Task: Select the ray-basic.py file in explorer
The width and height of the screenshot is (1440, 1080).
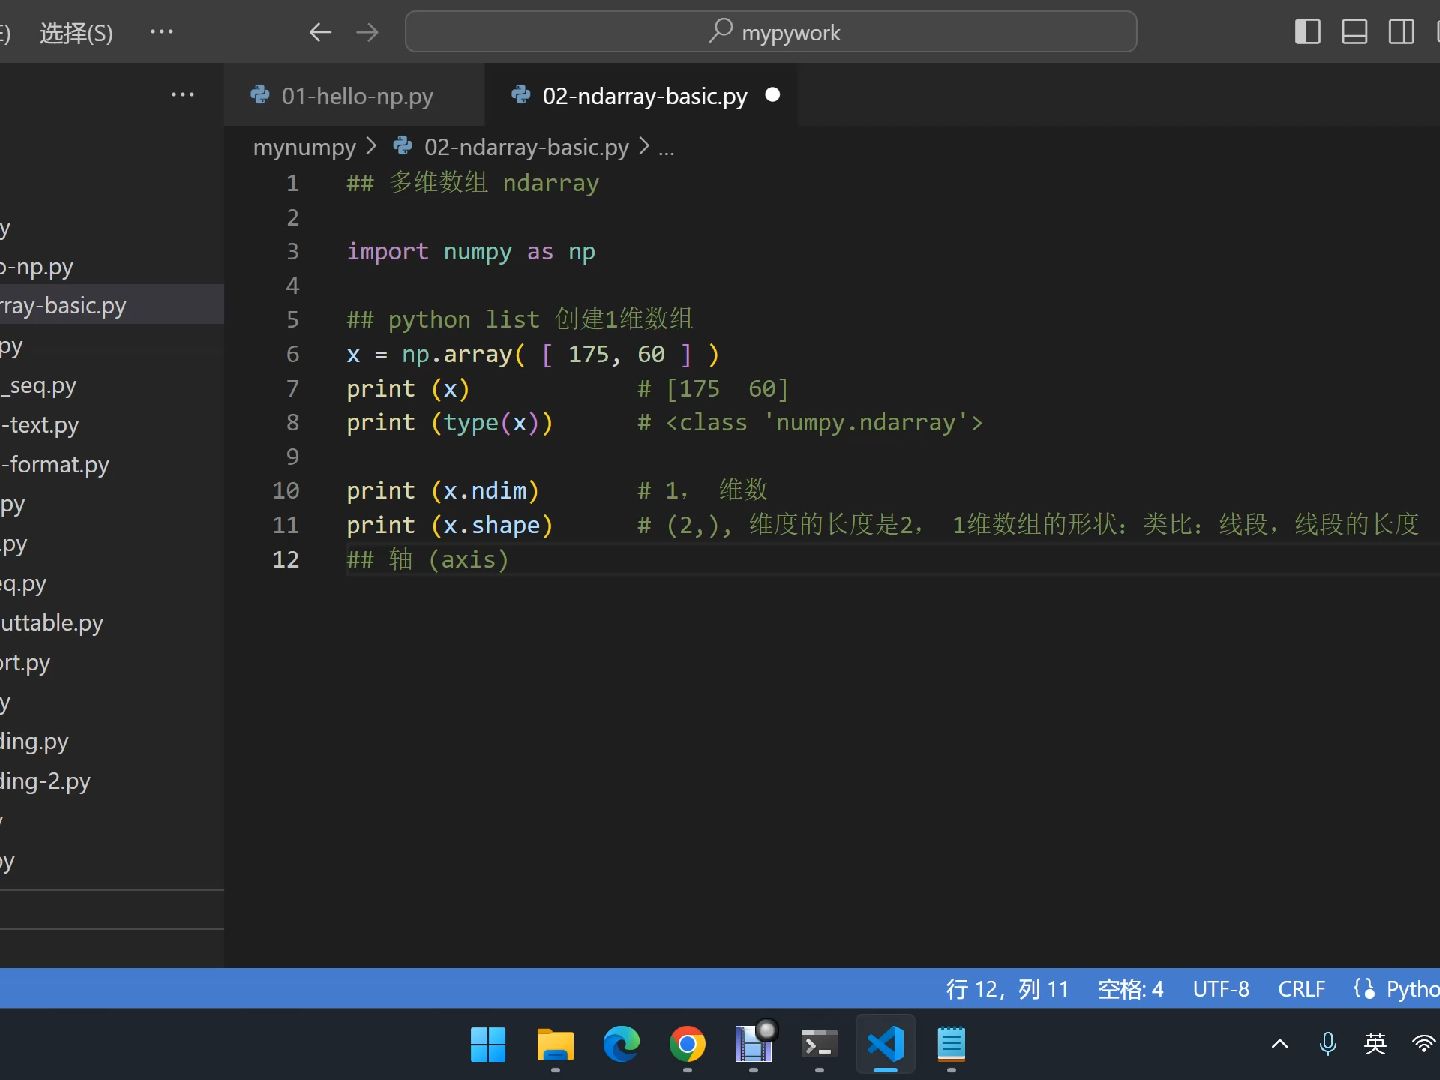Action: (112, 305)
